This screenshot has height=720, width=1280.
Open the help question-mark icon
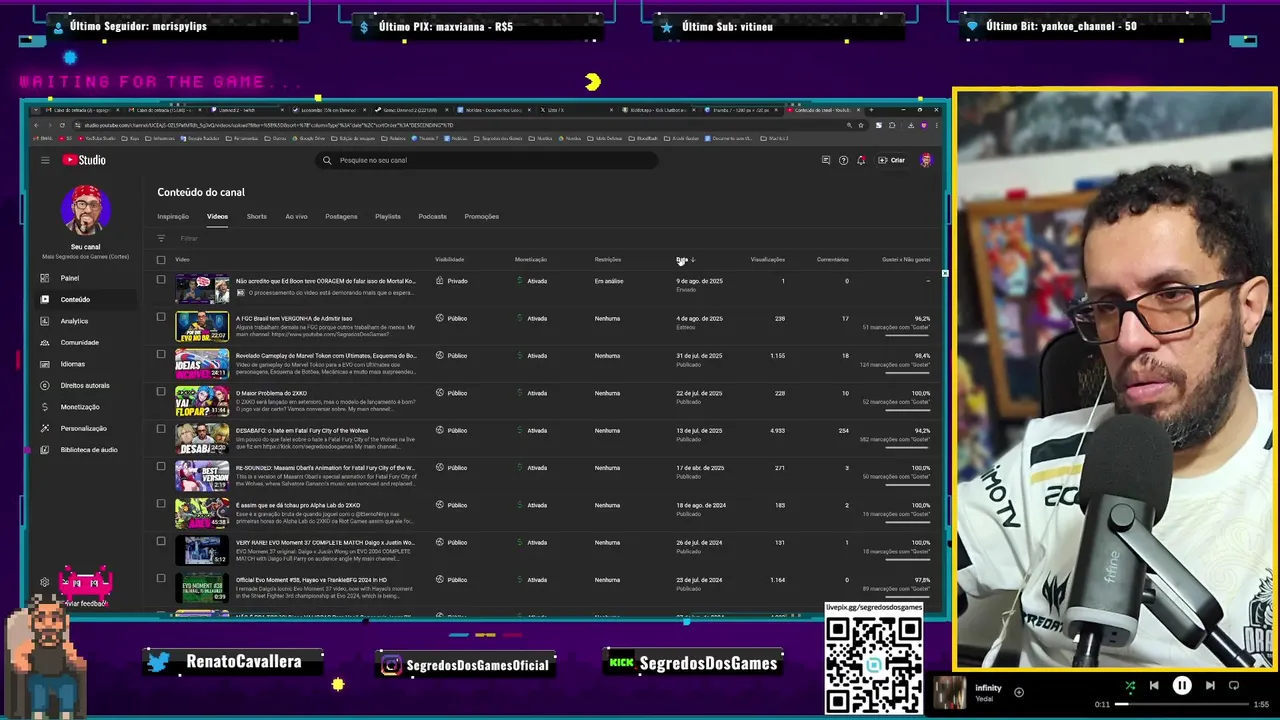click(843, 160)
